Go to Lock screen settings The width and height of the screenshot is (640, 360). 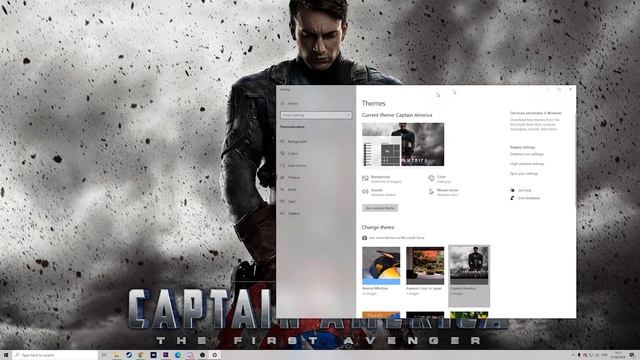coord(293,166)
